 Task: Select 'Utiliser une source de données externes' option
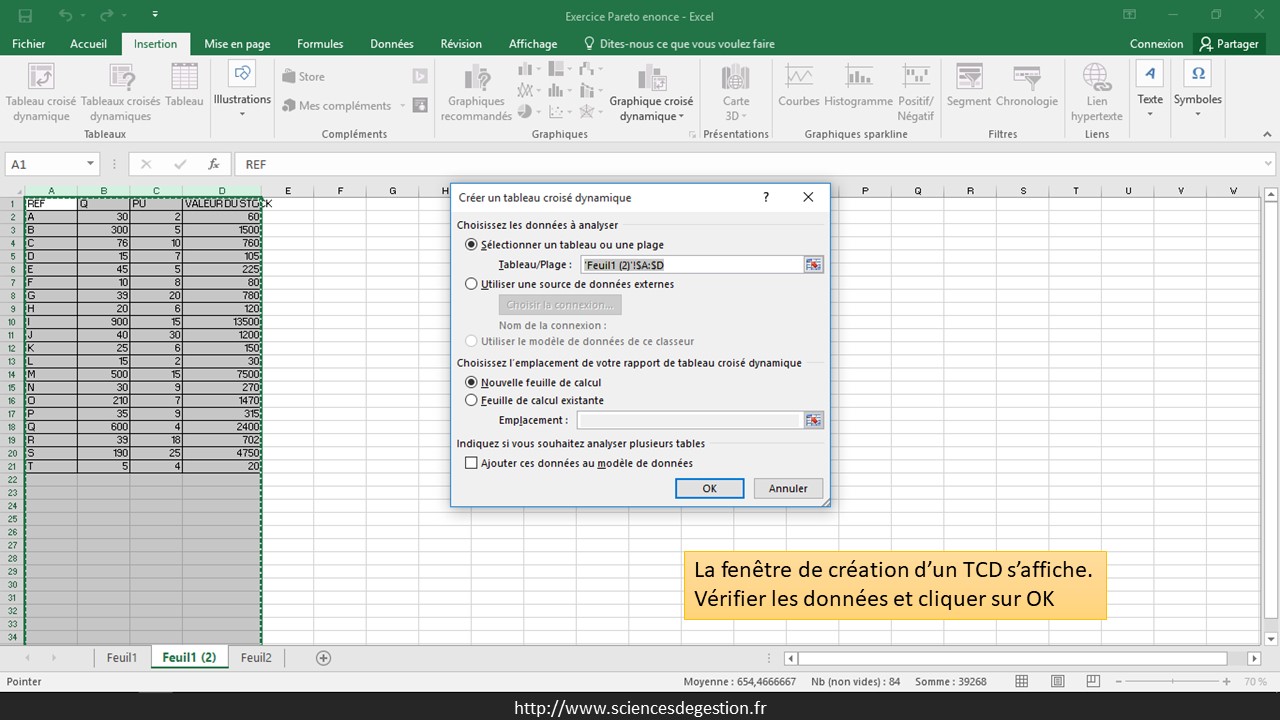[472, 284]
